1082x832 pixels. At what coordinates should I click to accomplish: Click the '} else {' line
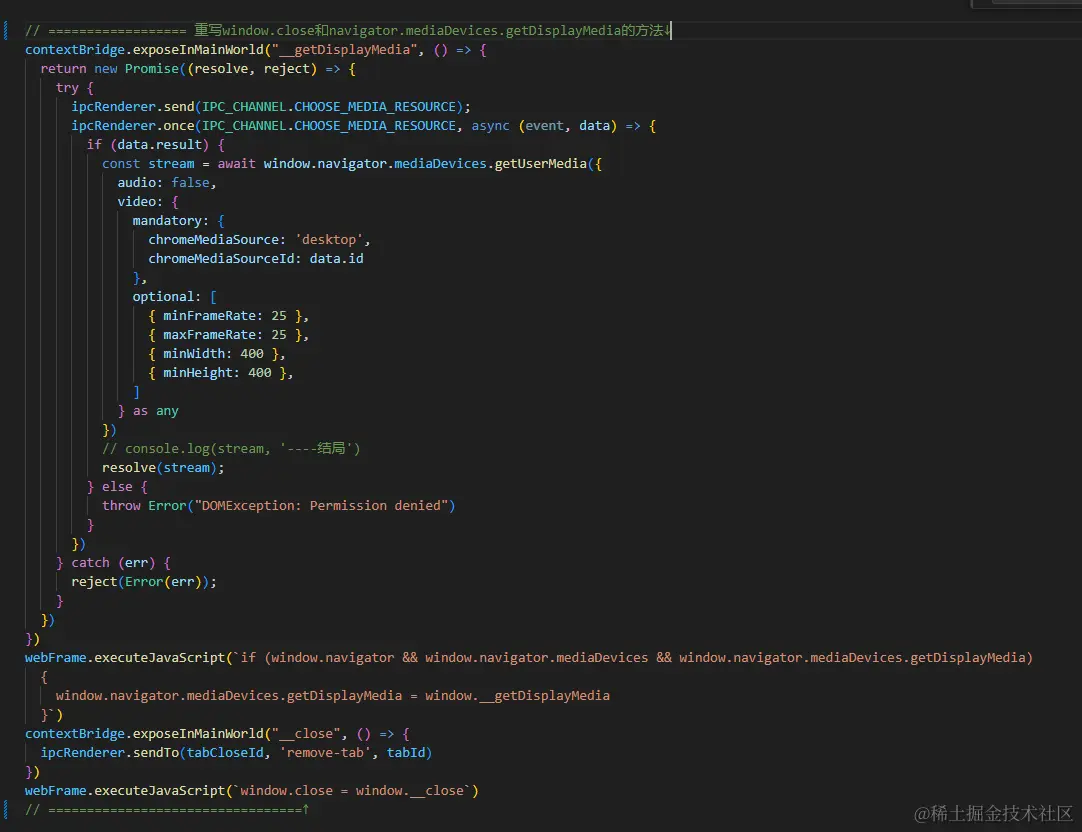point(117,486)
